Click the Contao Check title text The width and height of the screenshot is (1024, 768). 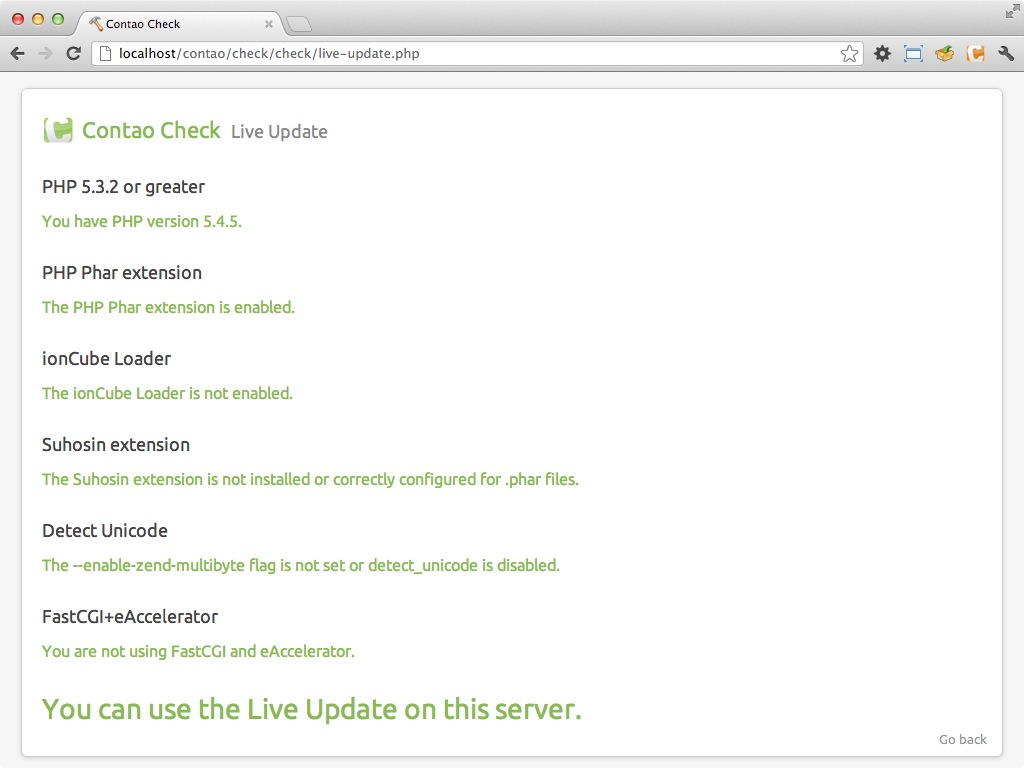(151, 130)
